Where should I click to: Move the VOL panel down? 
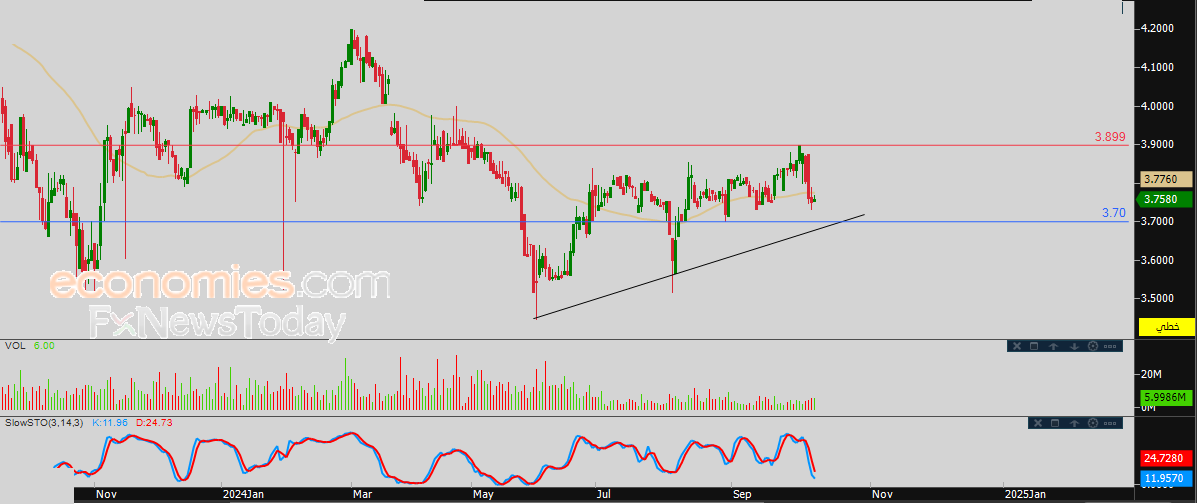tap(1074, 346)
